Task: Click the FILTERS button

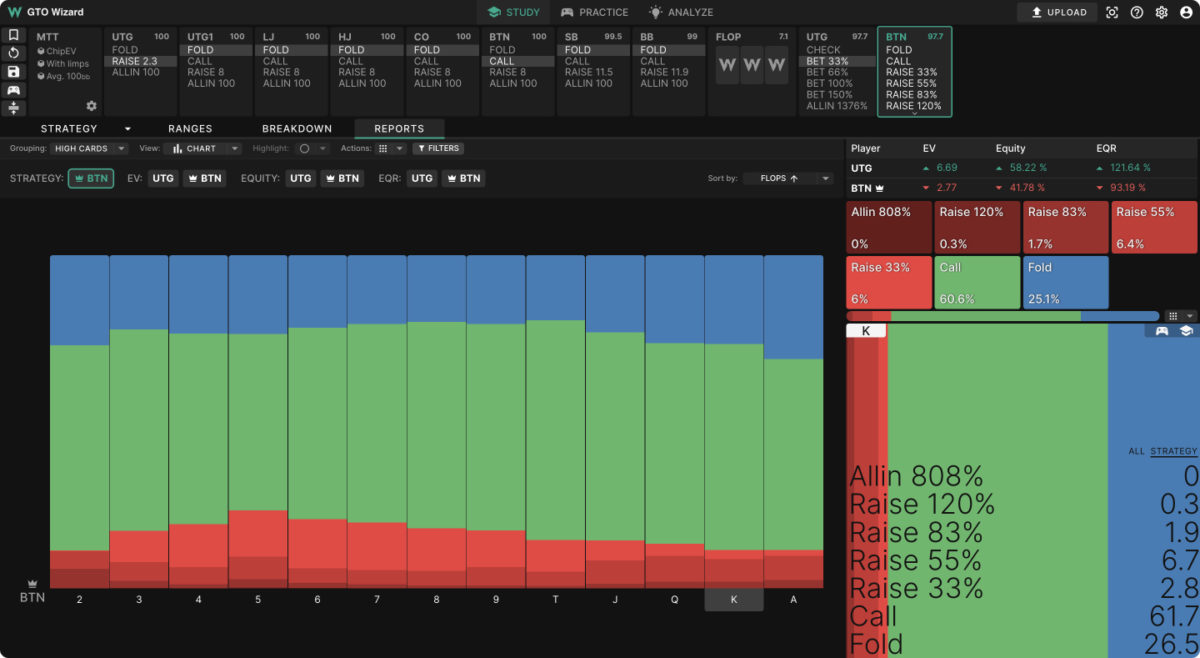Action: click(x=438, y=148)
